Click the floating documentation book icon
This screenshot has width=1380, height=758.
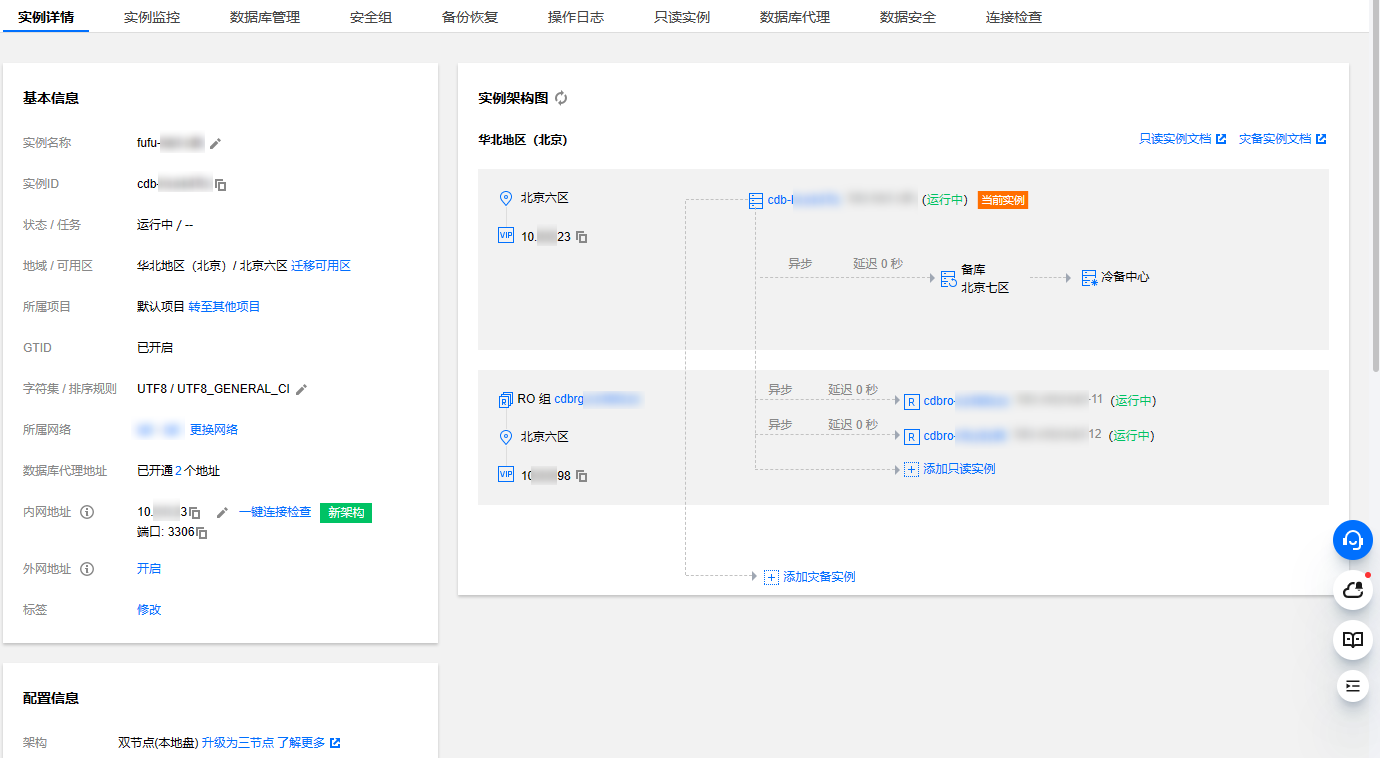(x=1352, y=639)
